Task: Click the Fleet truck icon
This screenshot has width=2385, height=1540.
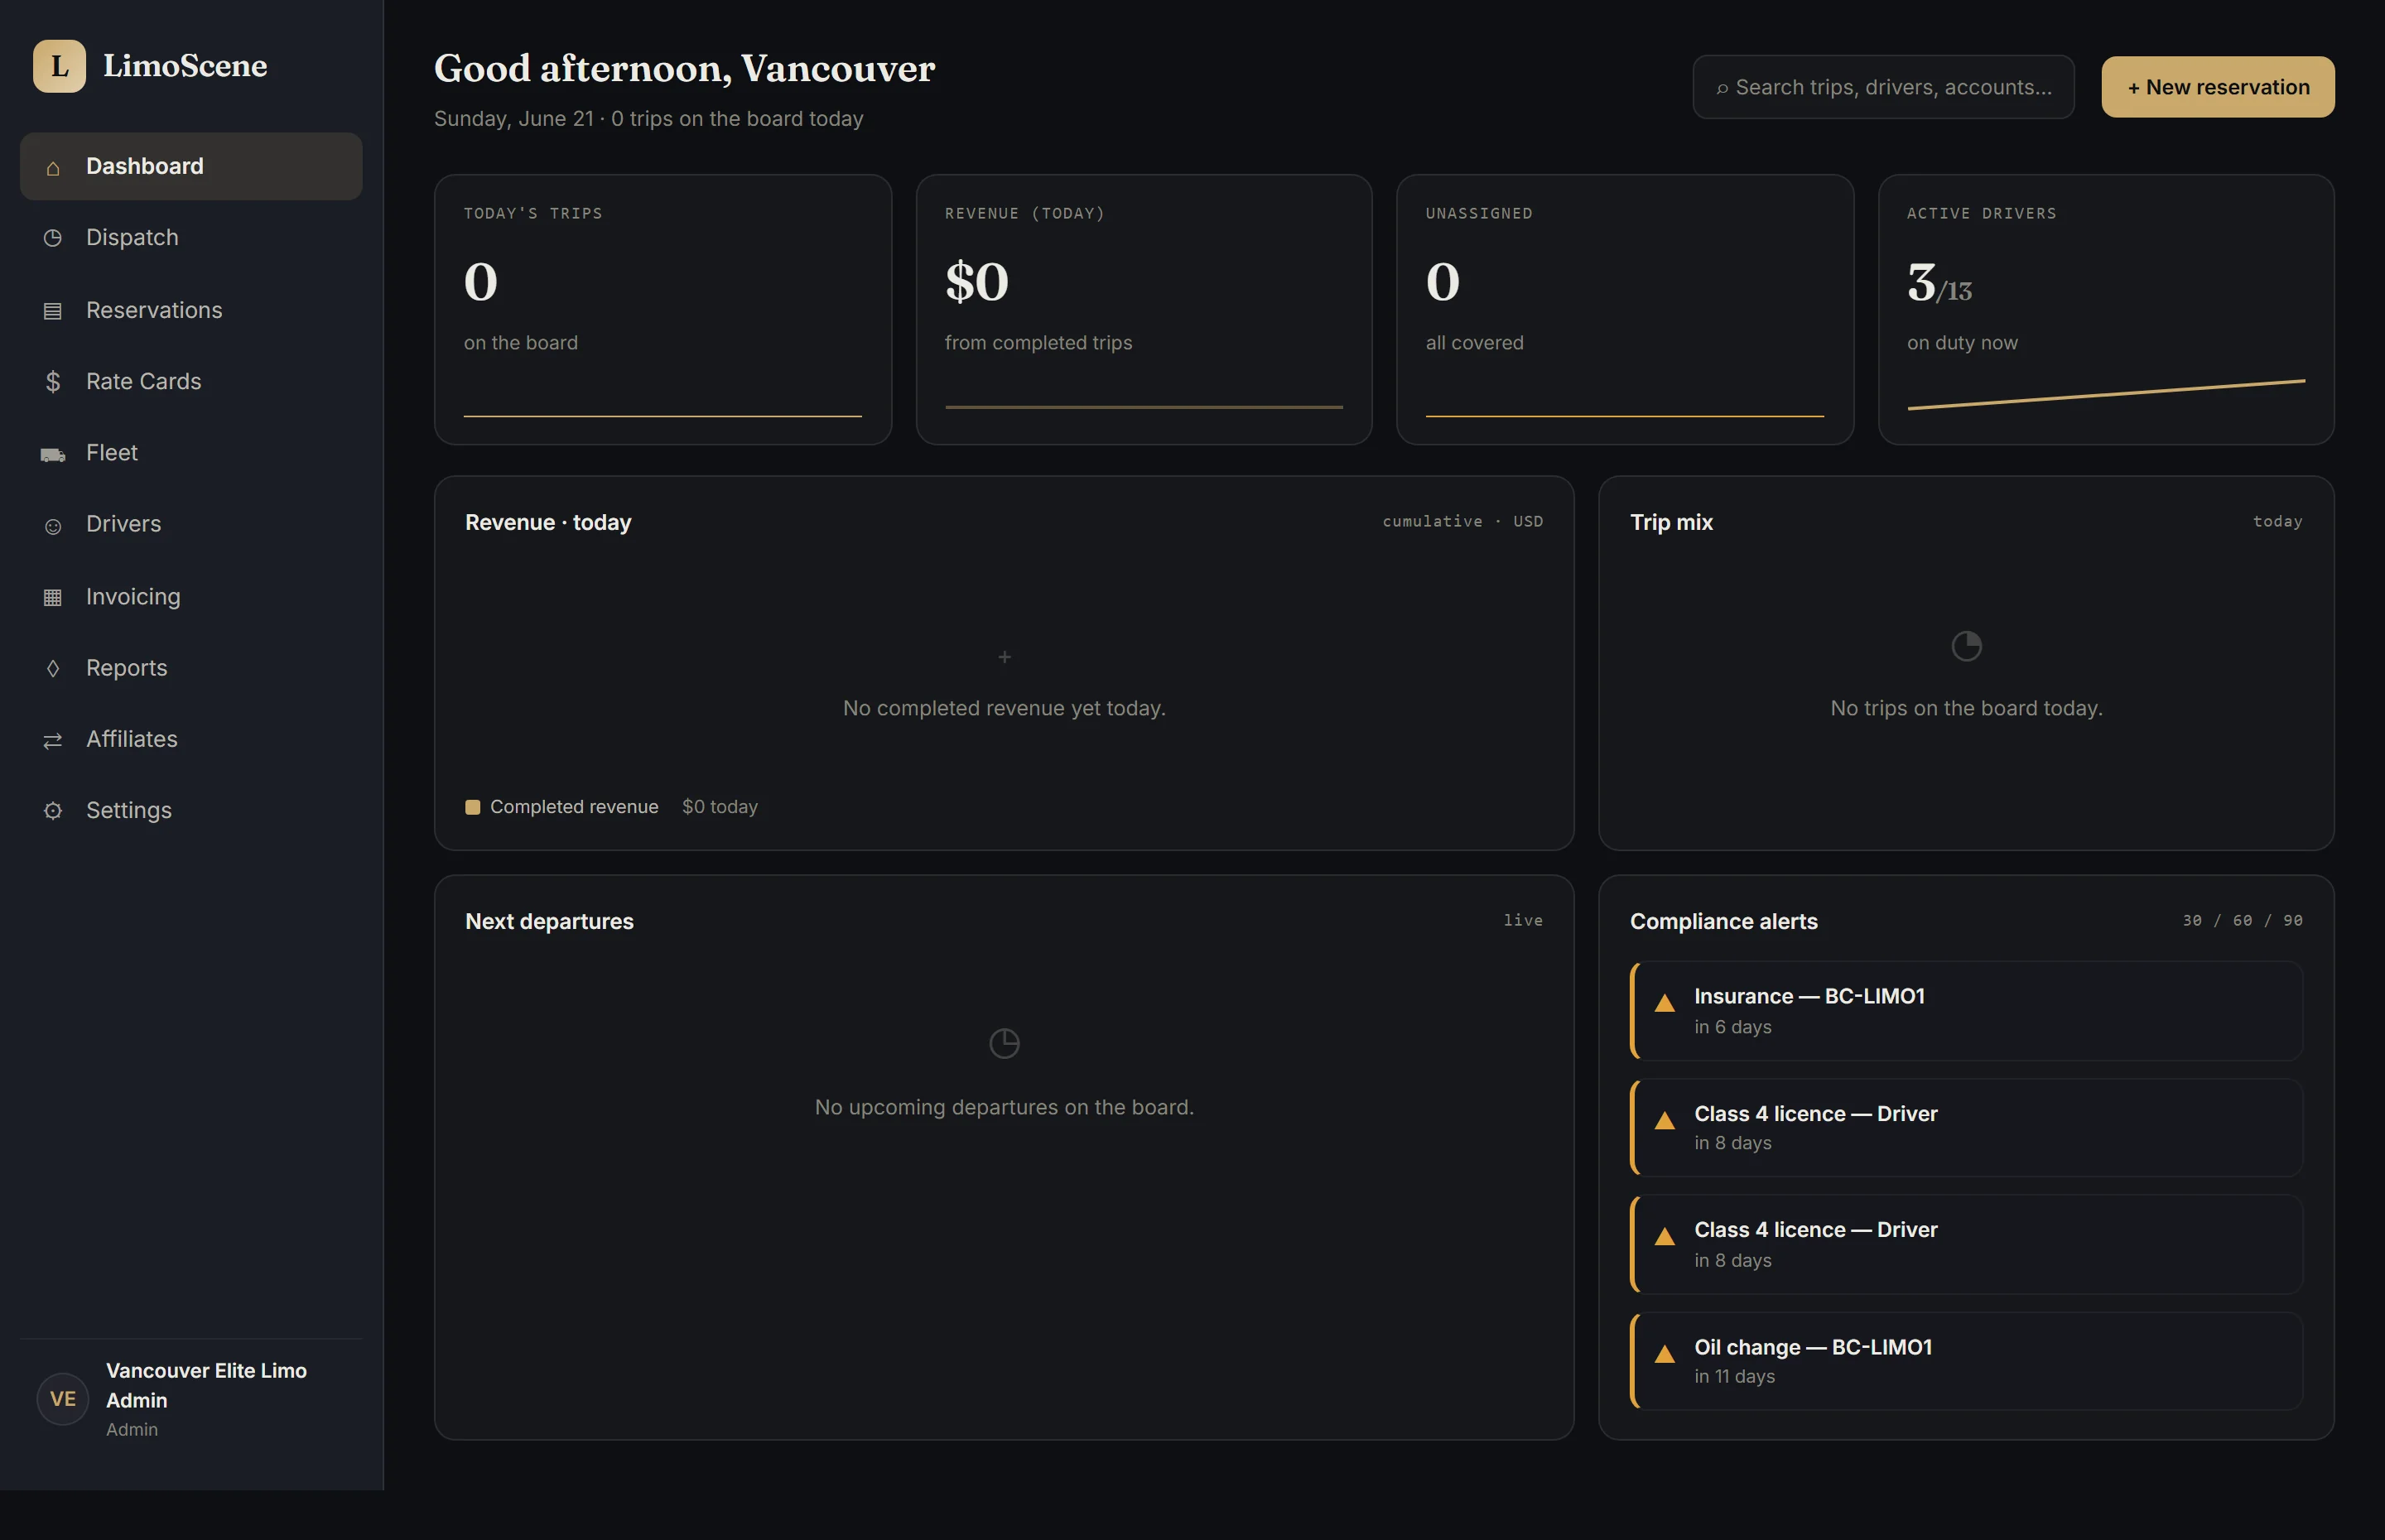Action: pyautogui.click(x=53, y=455)
